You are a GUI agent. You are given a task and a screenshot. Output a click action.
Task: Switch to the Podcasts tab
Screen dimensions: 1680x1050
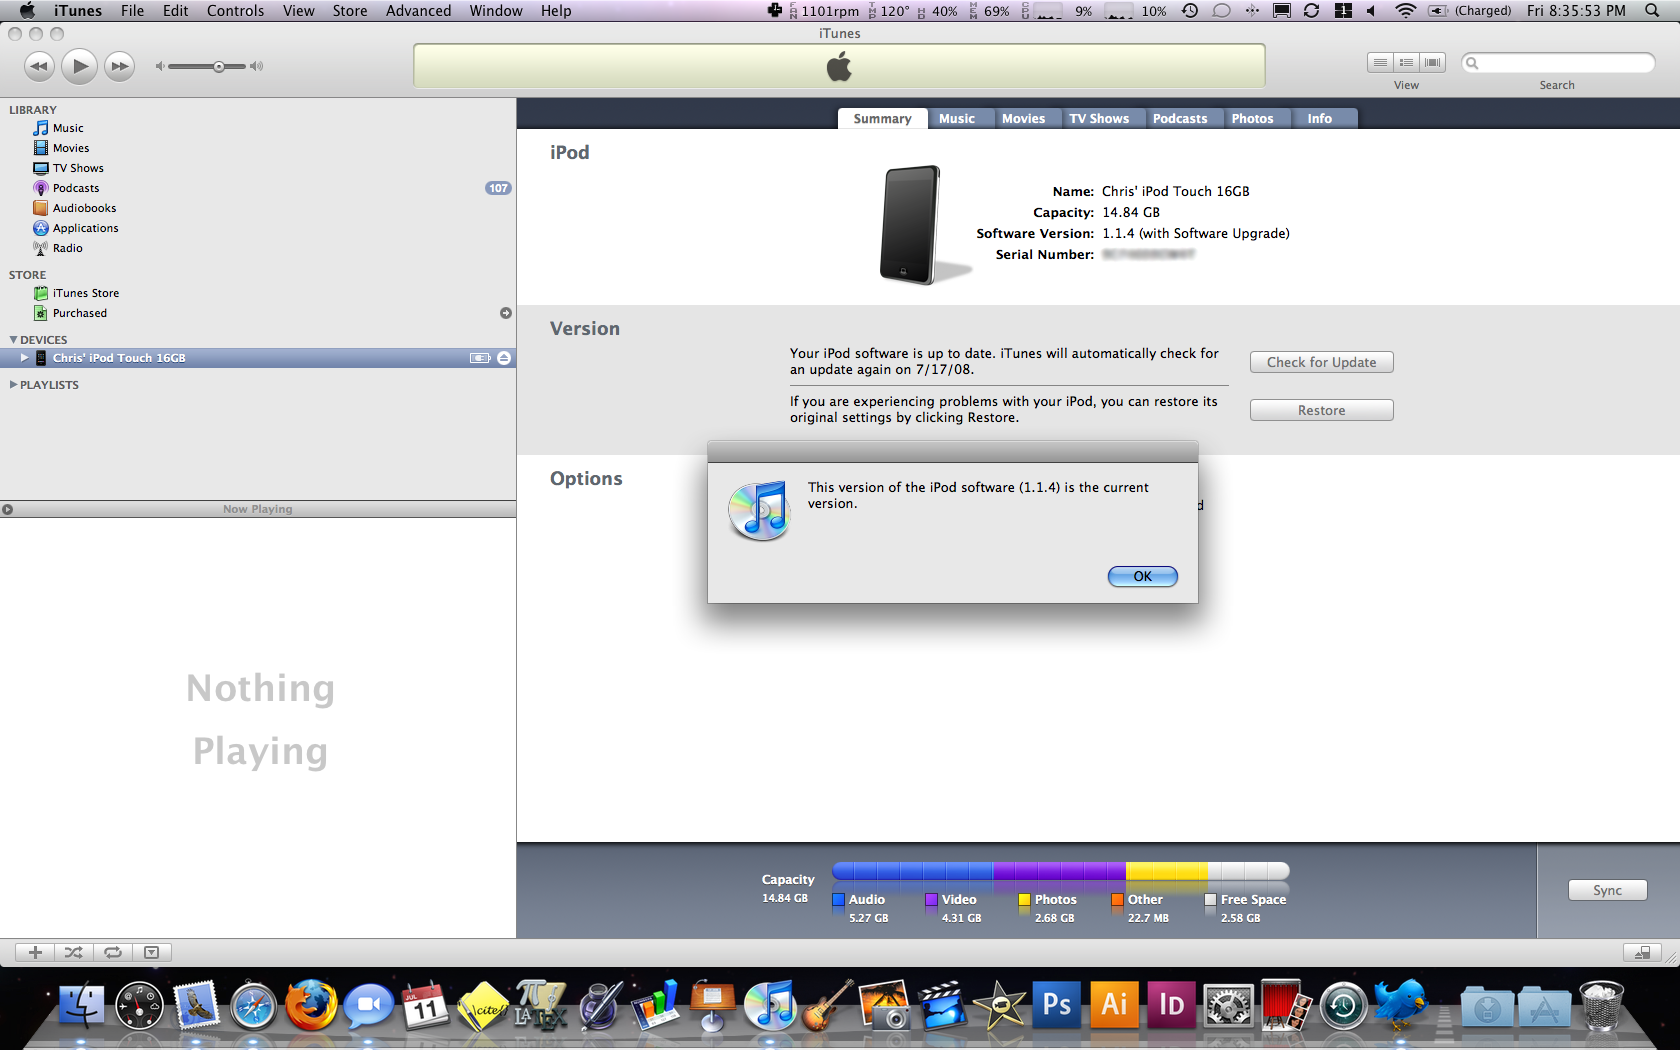click(1180, 118)
